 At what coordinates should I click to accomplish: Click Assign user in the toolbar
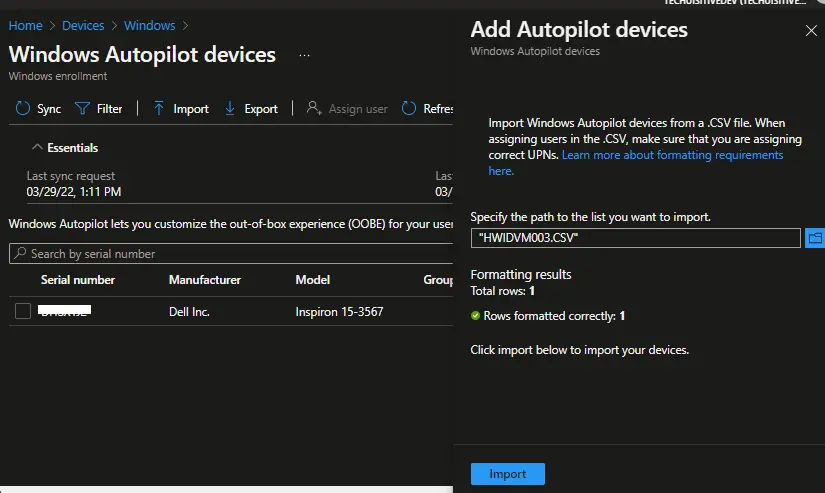pos(358,109)
